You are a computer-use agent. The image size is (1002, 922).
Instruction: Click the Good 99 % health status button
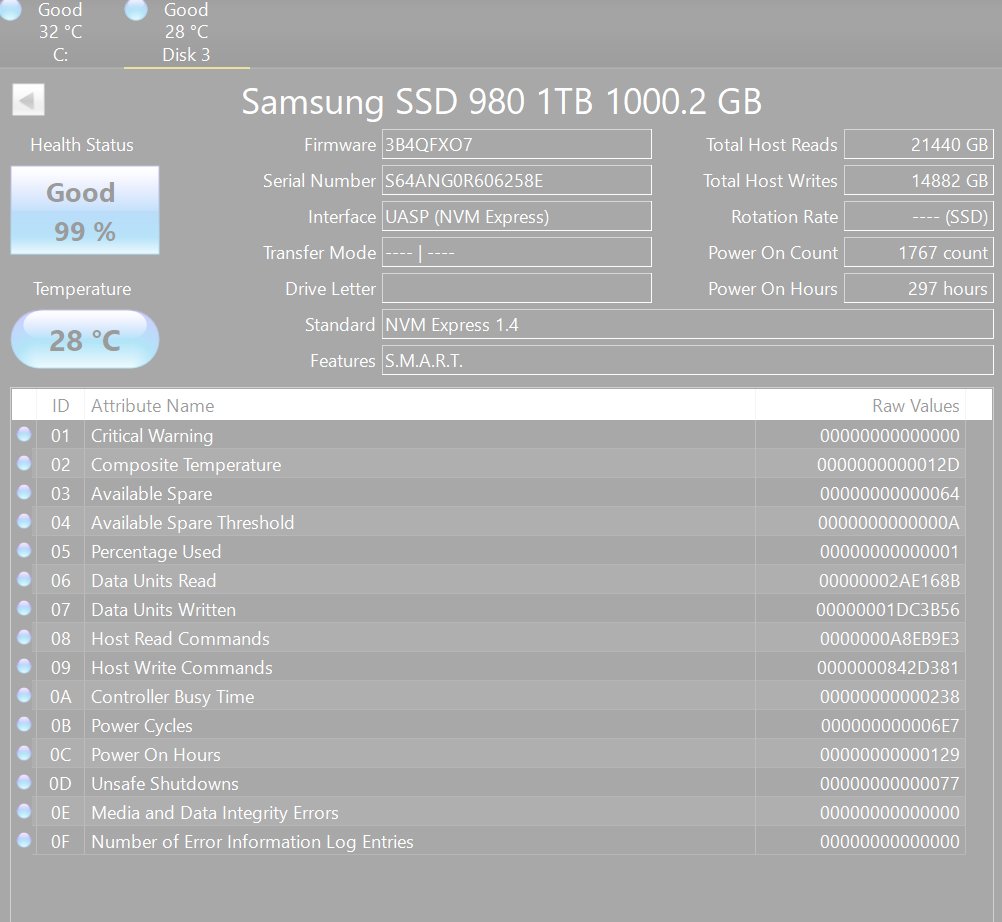(x=85, y=210)
